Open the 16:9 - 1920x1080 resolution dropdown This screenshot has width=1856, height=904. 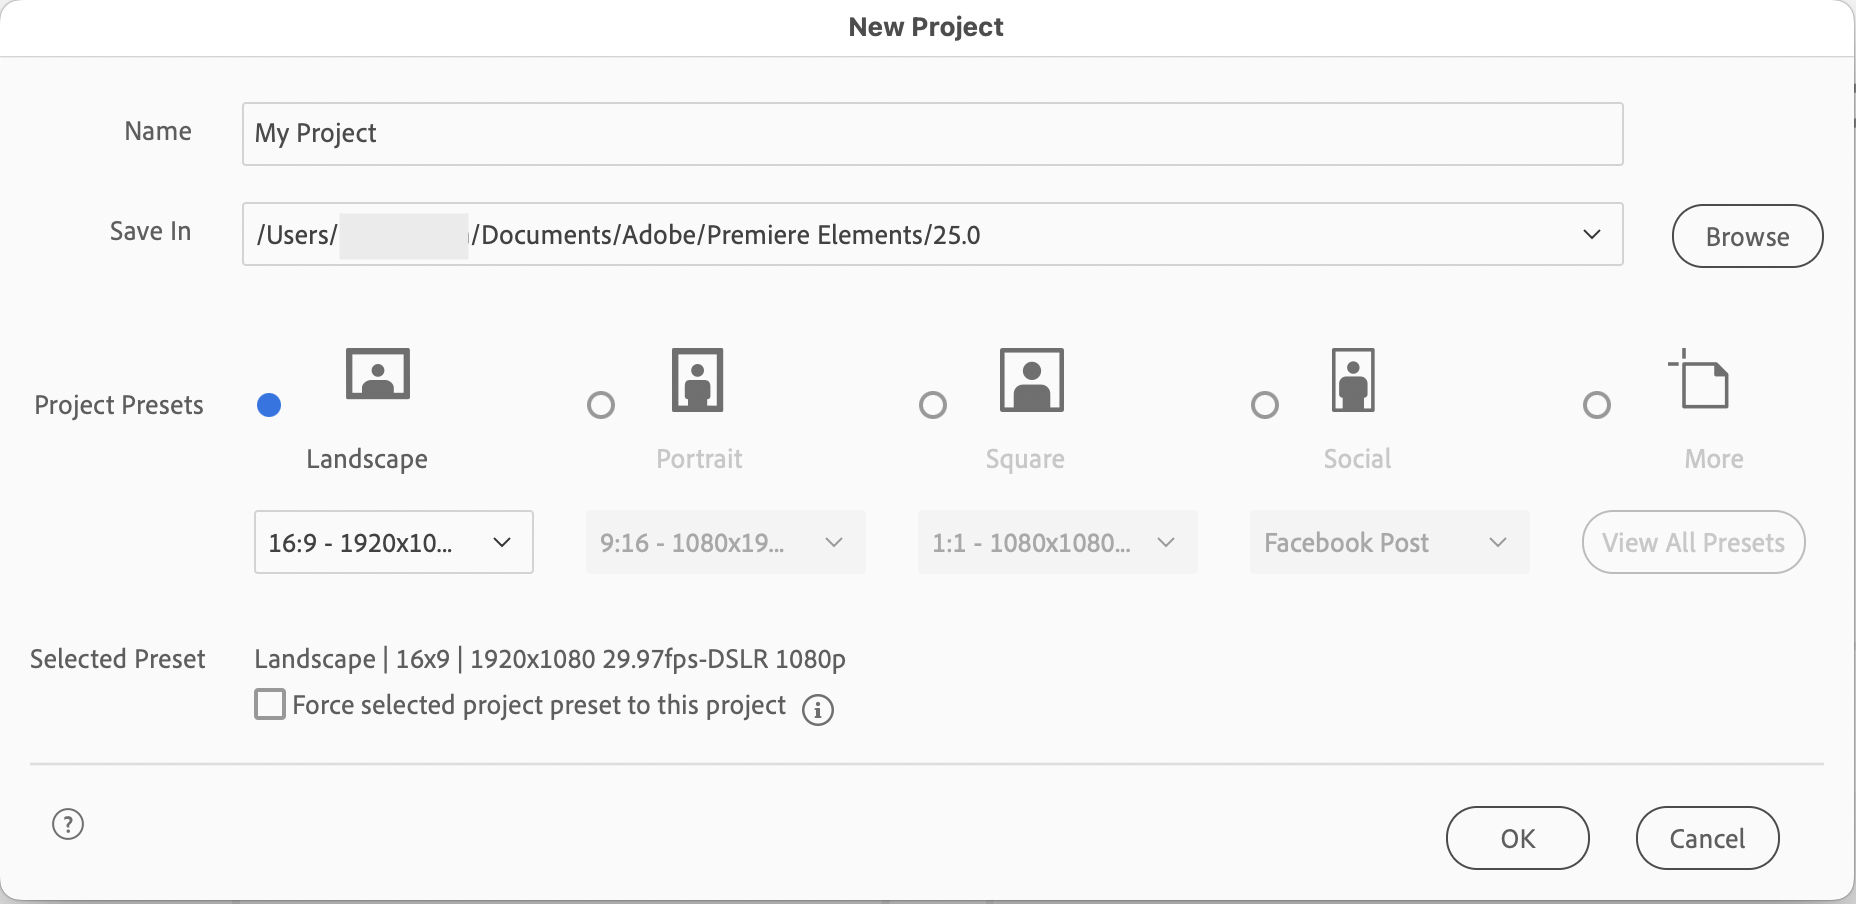[393, 542]
